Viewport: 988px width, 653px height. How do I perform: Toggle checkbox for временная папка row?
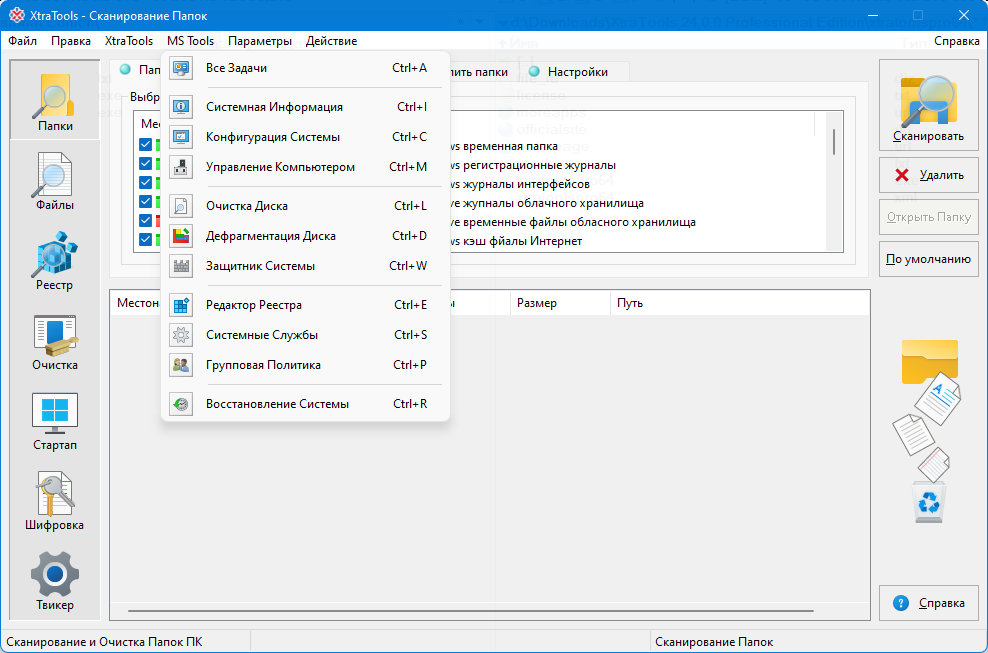click(145, 144)
